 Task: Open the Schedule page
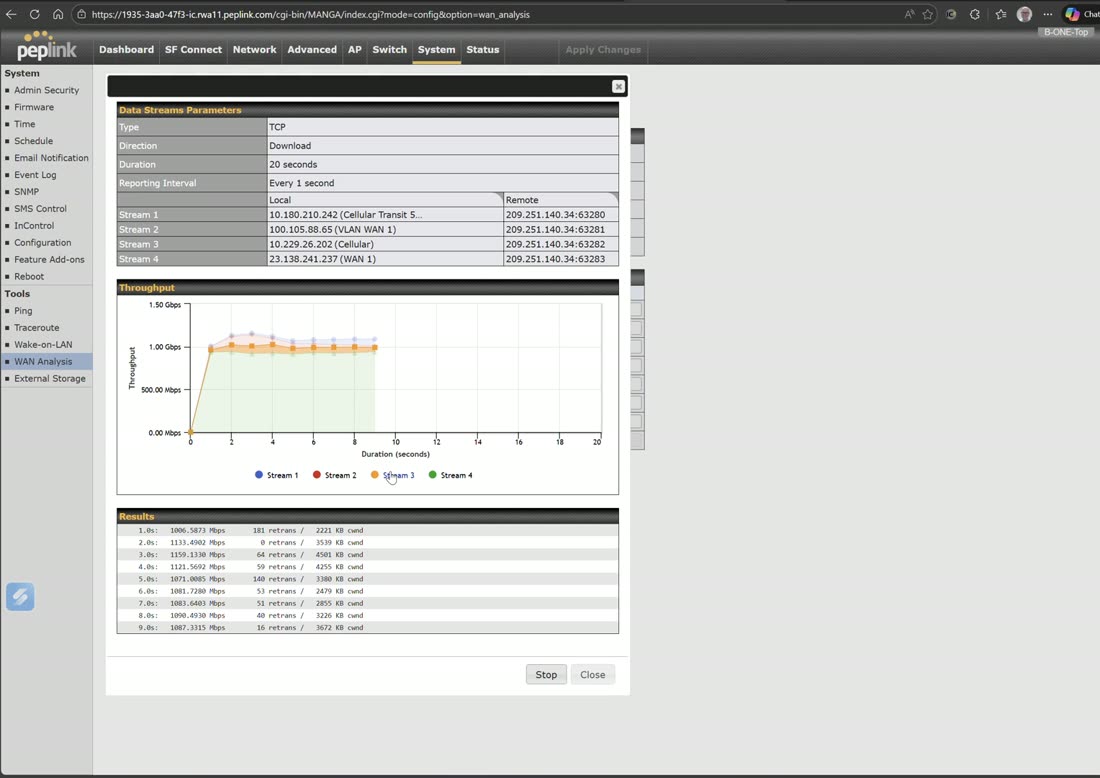(34, 141)
